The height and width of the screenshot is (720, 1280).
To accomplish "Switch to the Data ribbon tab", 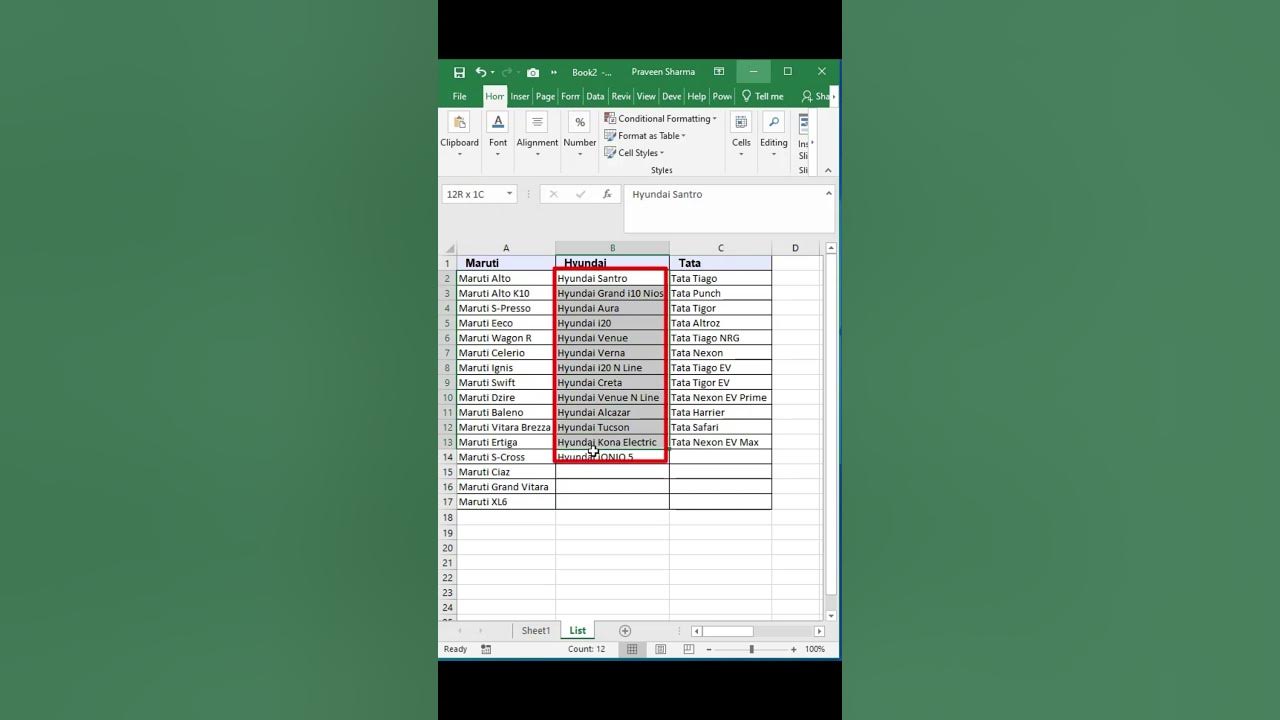I will [x=595, y=96].
